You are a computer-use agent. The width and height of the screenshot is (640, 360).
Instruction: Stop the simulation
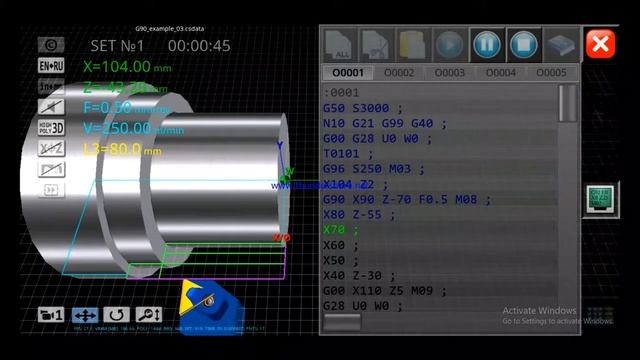pos(524,45)
